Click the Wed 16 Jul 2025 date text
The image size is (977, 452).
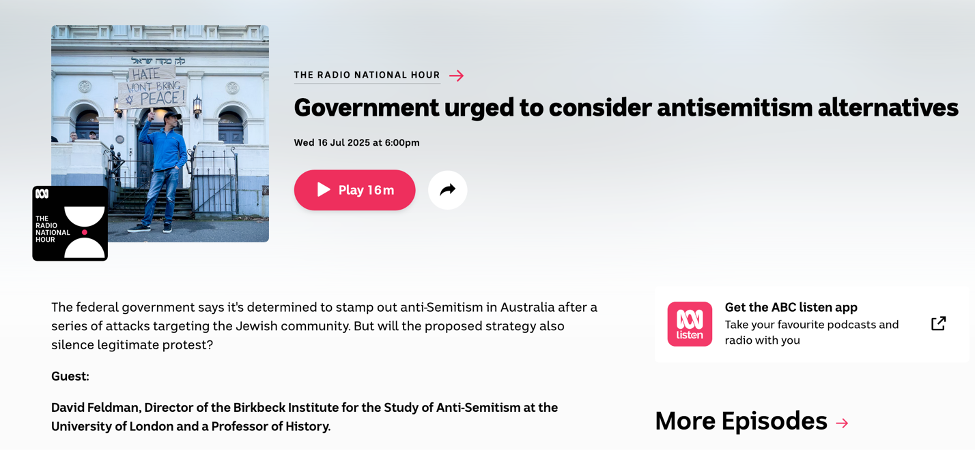click(x=356, y=143)
